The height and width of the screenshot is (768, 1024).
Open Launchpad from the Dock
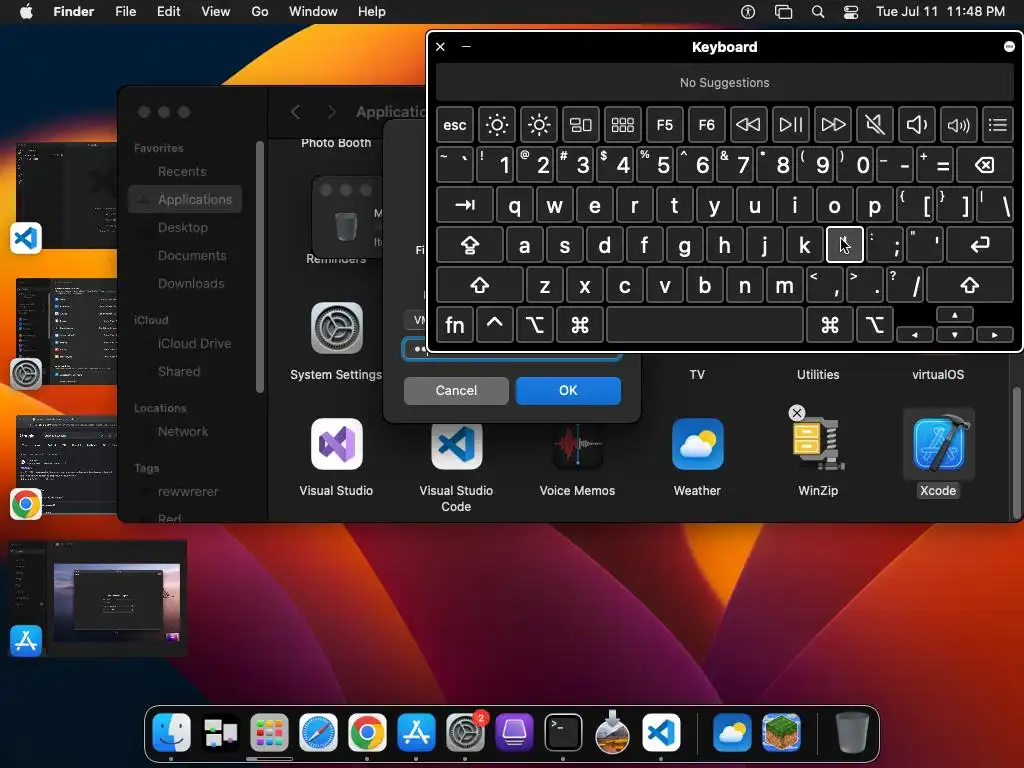tap(269, 733)
